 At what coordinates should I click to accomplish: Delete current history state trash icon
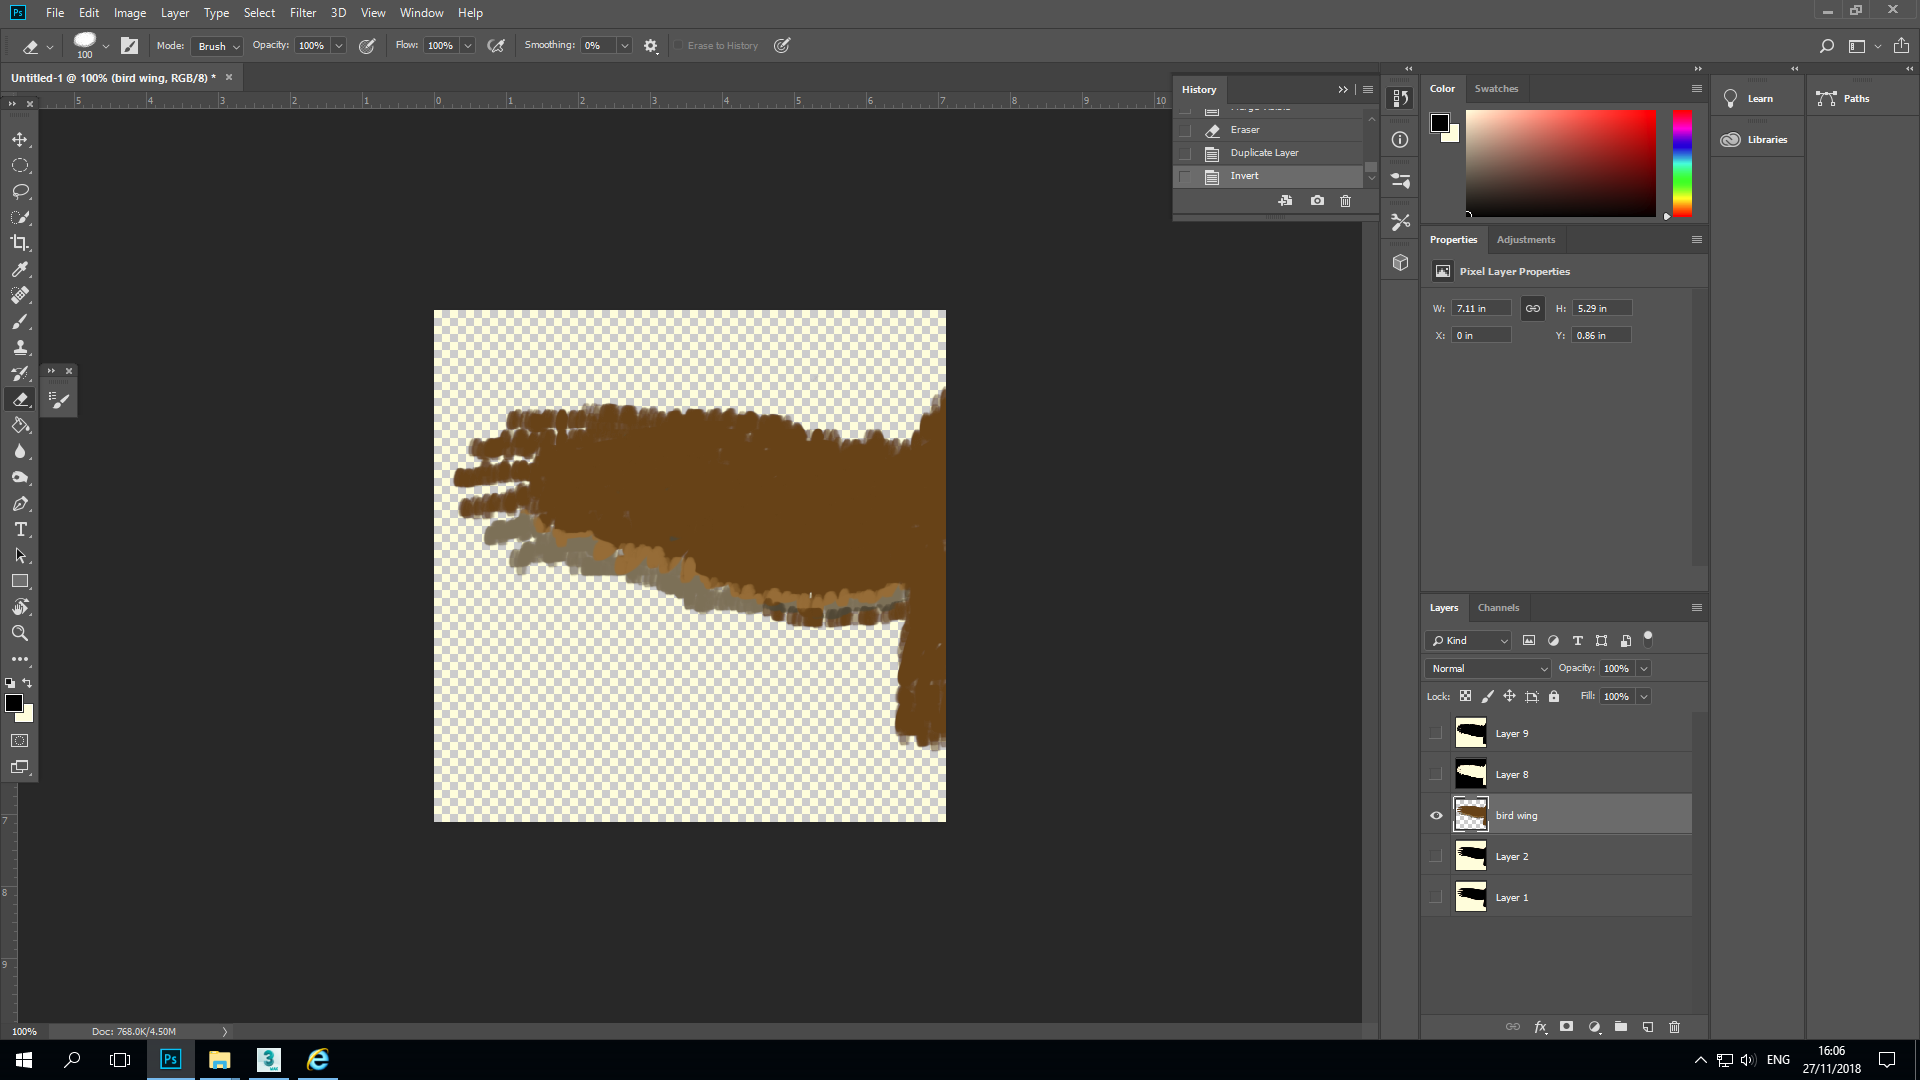(x=1345, y=201)
